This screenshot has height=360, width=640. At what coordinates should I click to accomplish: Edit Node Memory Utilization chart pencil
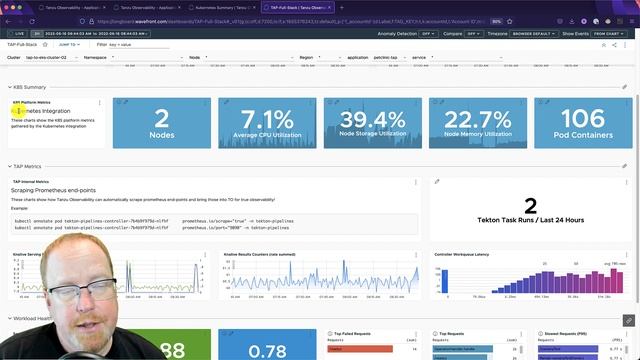[x=442, y=102]
